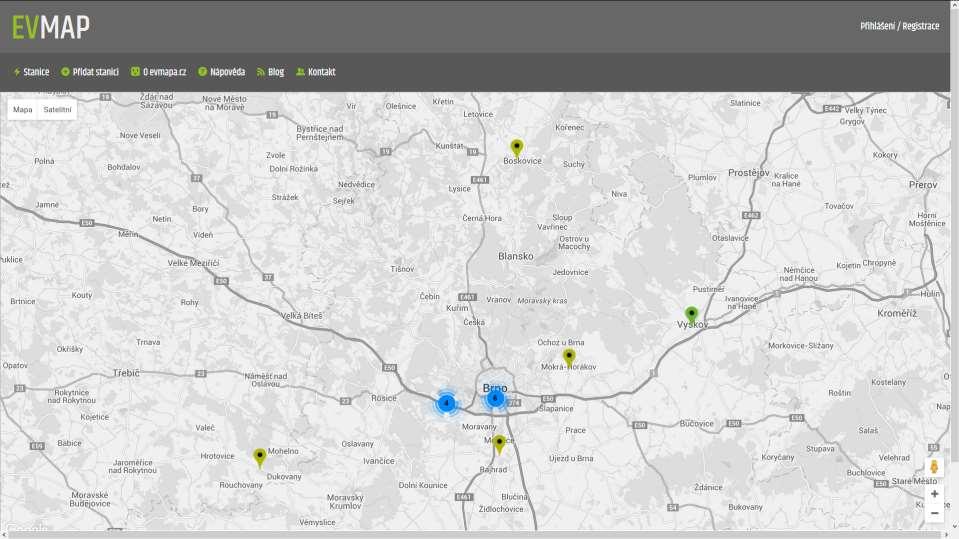Open the blue cluster of 4 stations
959x539 pixels.
click(446, 403)
